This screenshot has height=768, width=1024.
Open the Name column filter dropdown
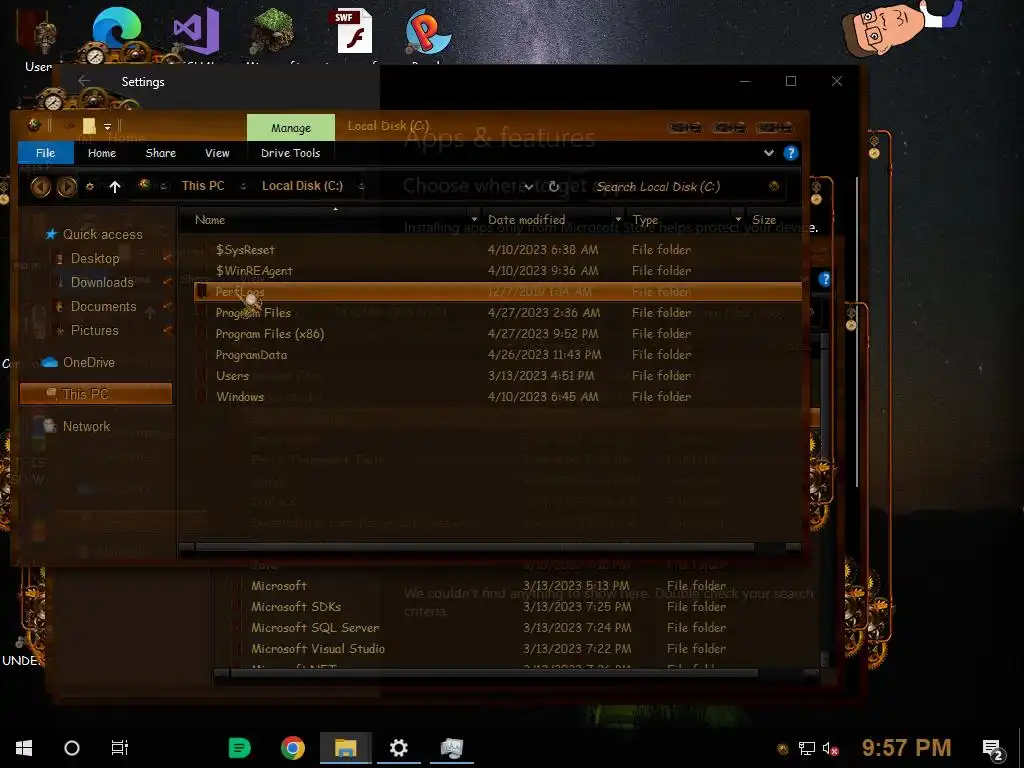tap(474, 219)
